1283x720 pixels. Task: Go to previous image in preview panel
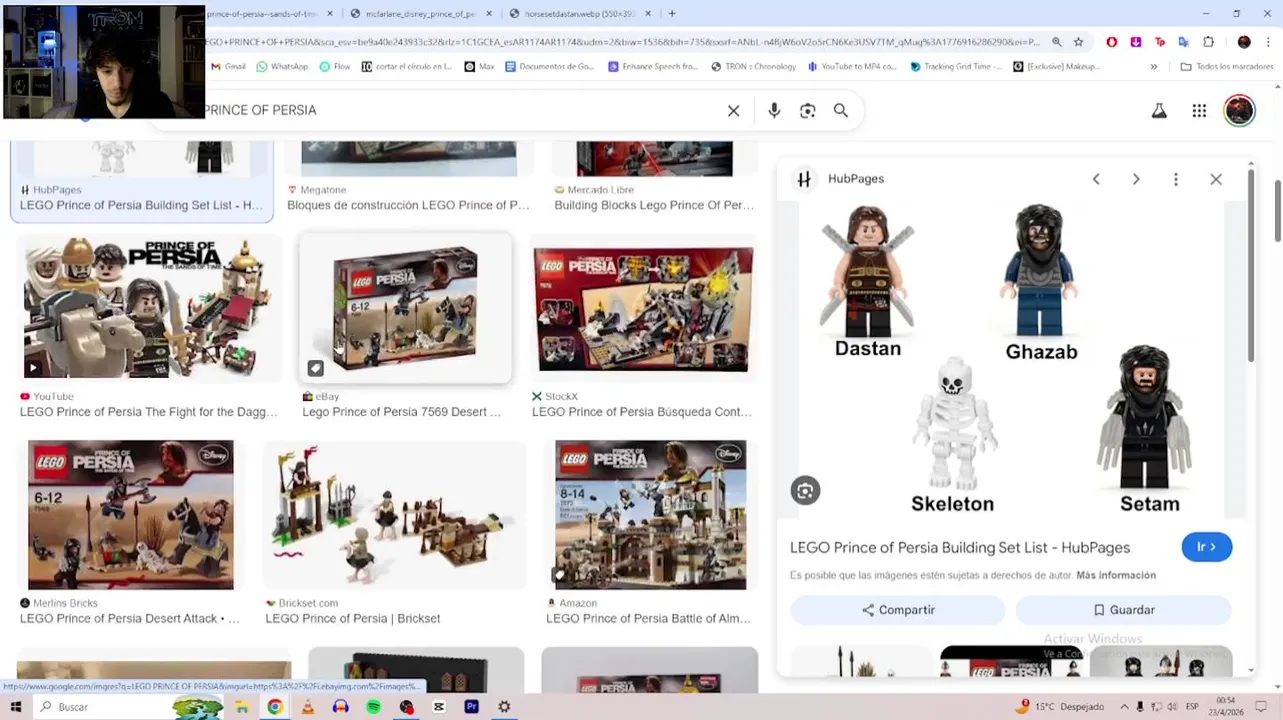click(x=1096, y=179)
